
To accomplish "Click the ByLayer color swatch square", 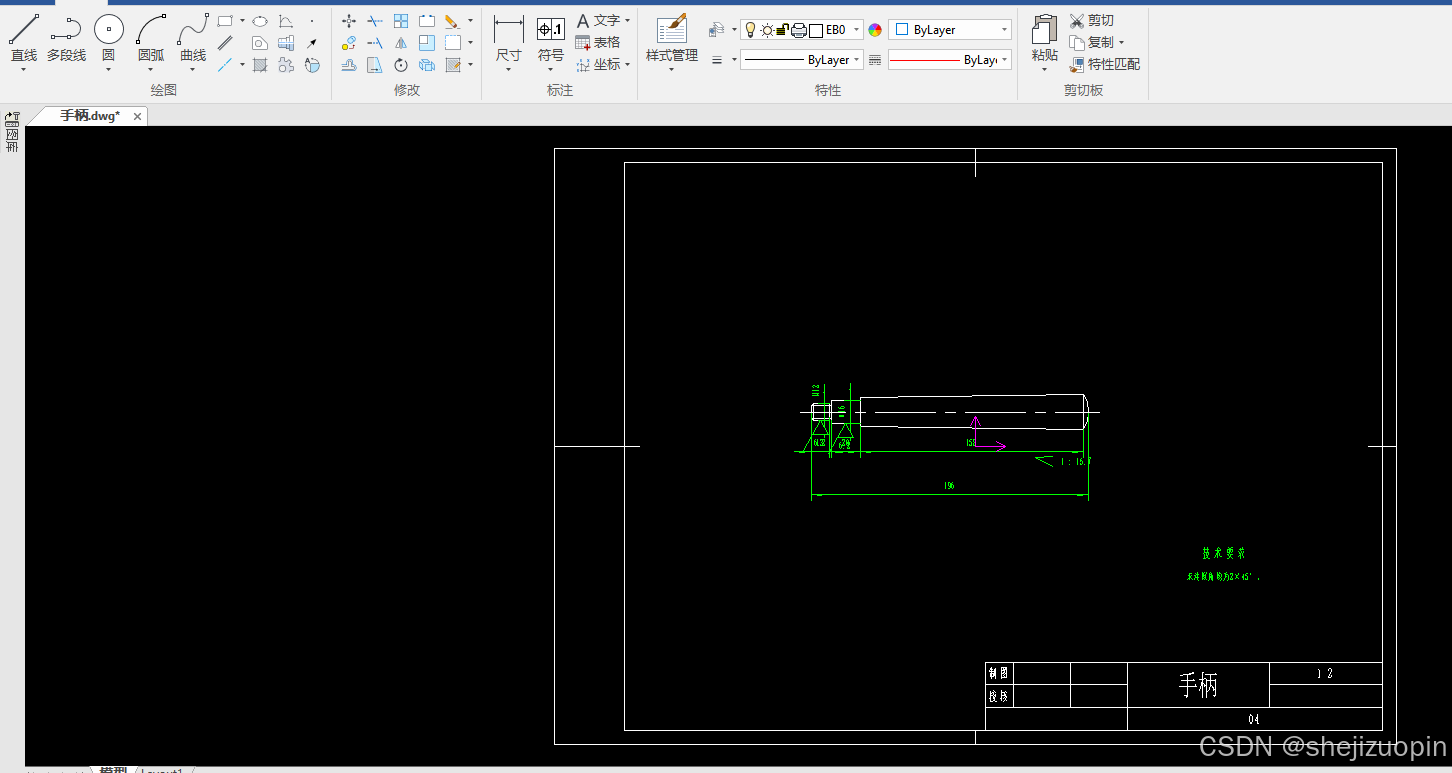I will point(902,30).
